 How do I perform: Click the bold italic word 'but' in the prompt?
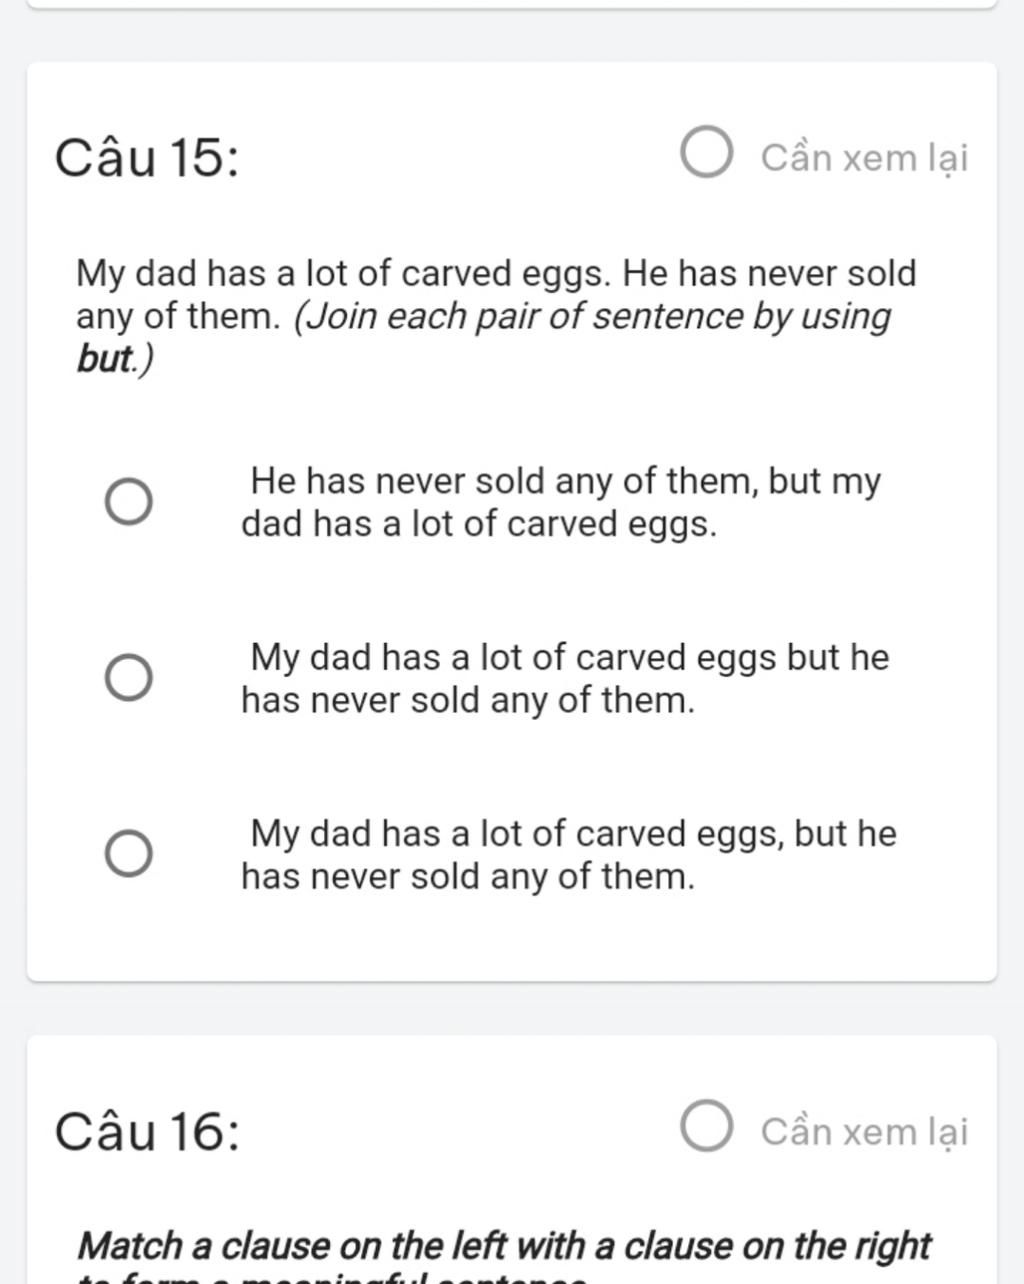coord(104,359)
